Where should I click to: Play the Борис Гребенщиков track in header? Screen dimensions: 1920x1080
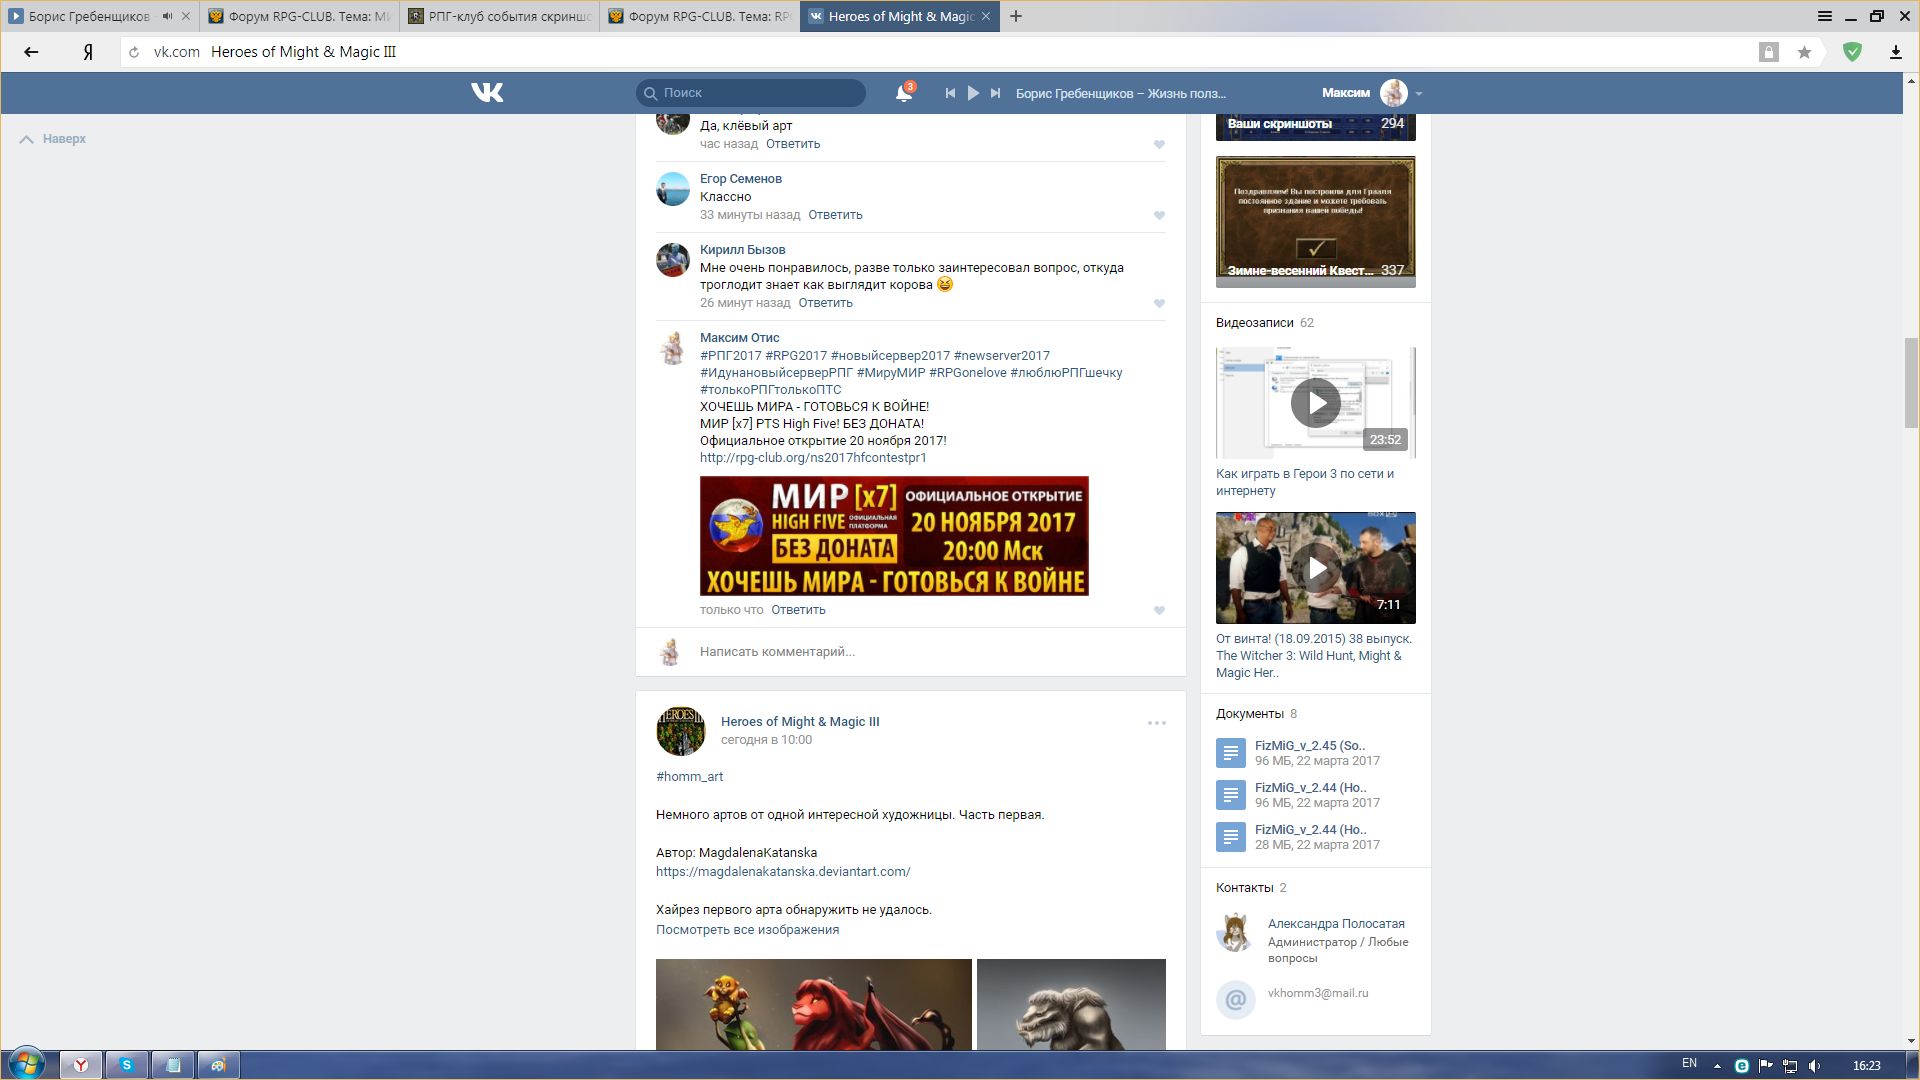coord(973,93)
